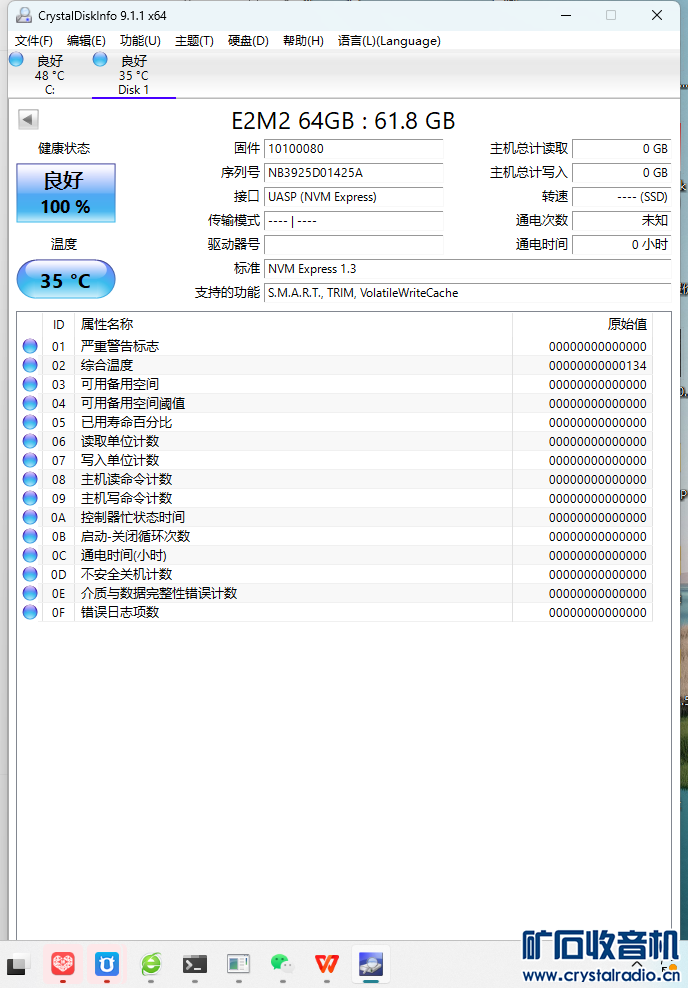This screenshot has width=688, height=988.
Task: Click the status icon for 控制器忙状态时间
Action: pyautogui.click(x=30, y=517)
